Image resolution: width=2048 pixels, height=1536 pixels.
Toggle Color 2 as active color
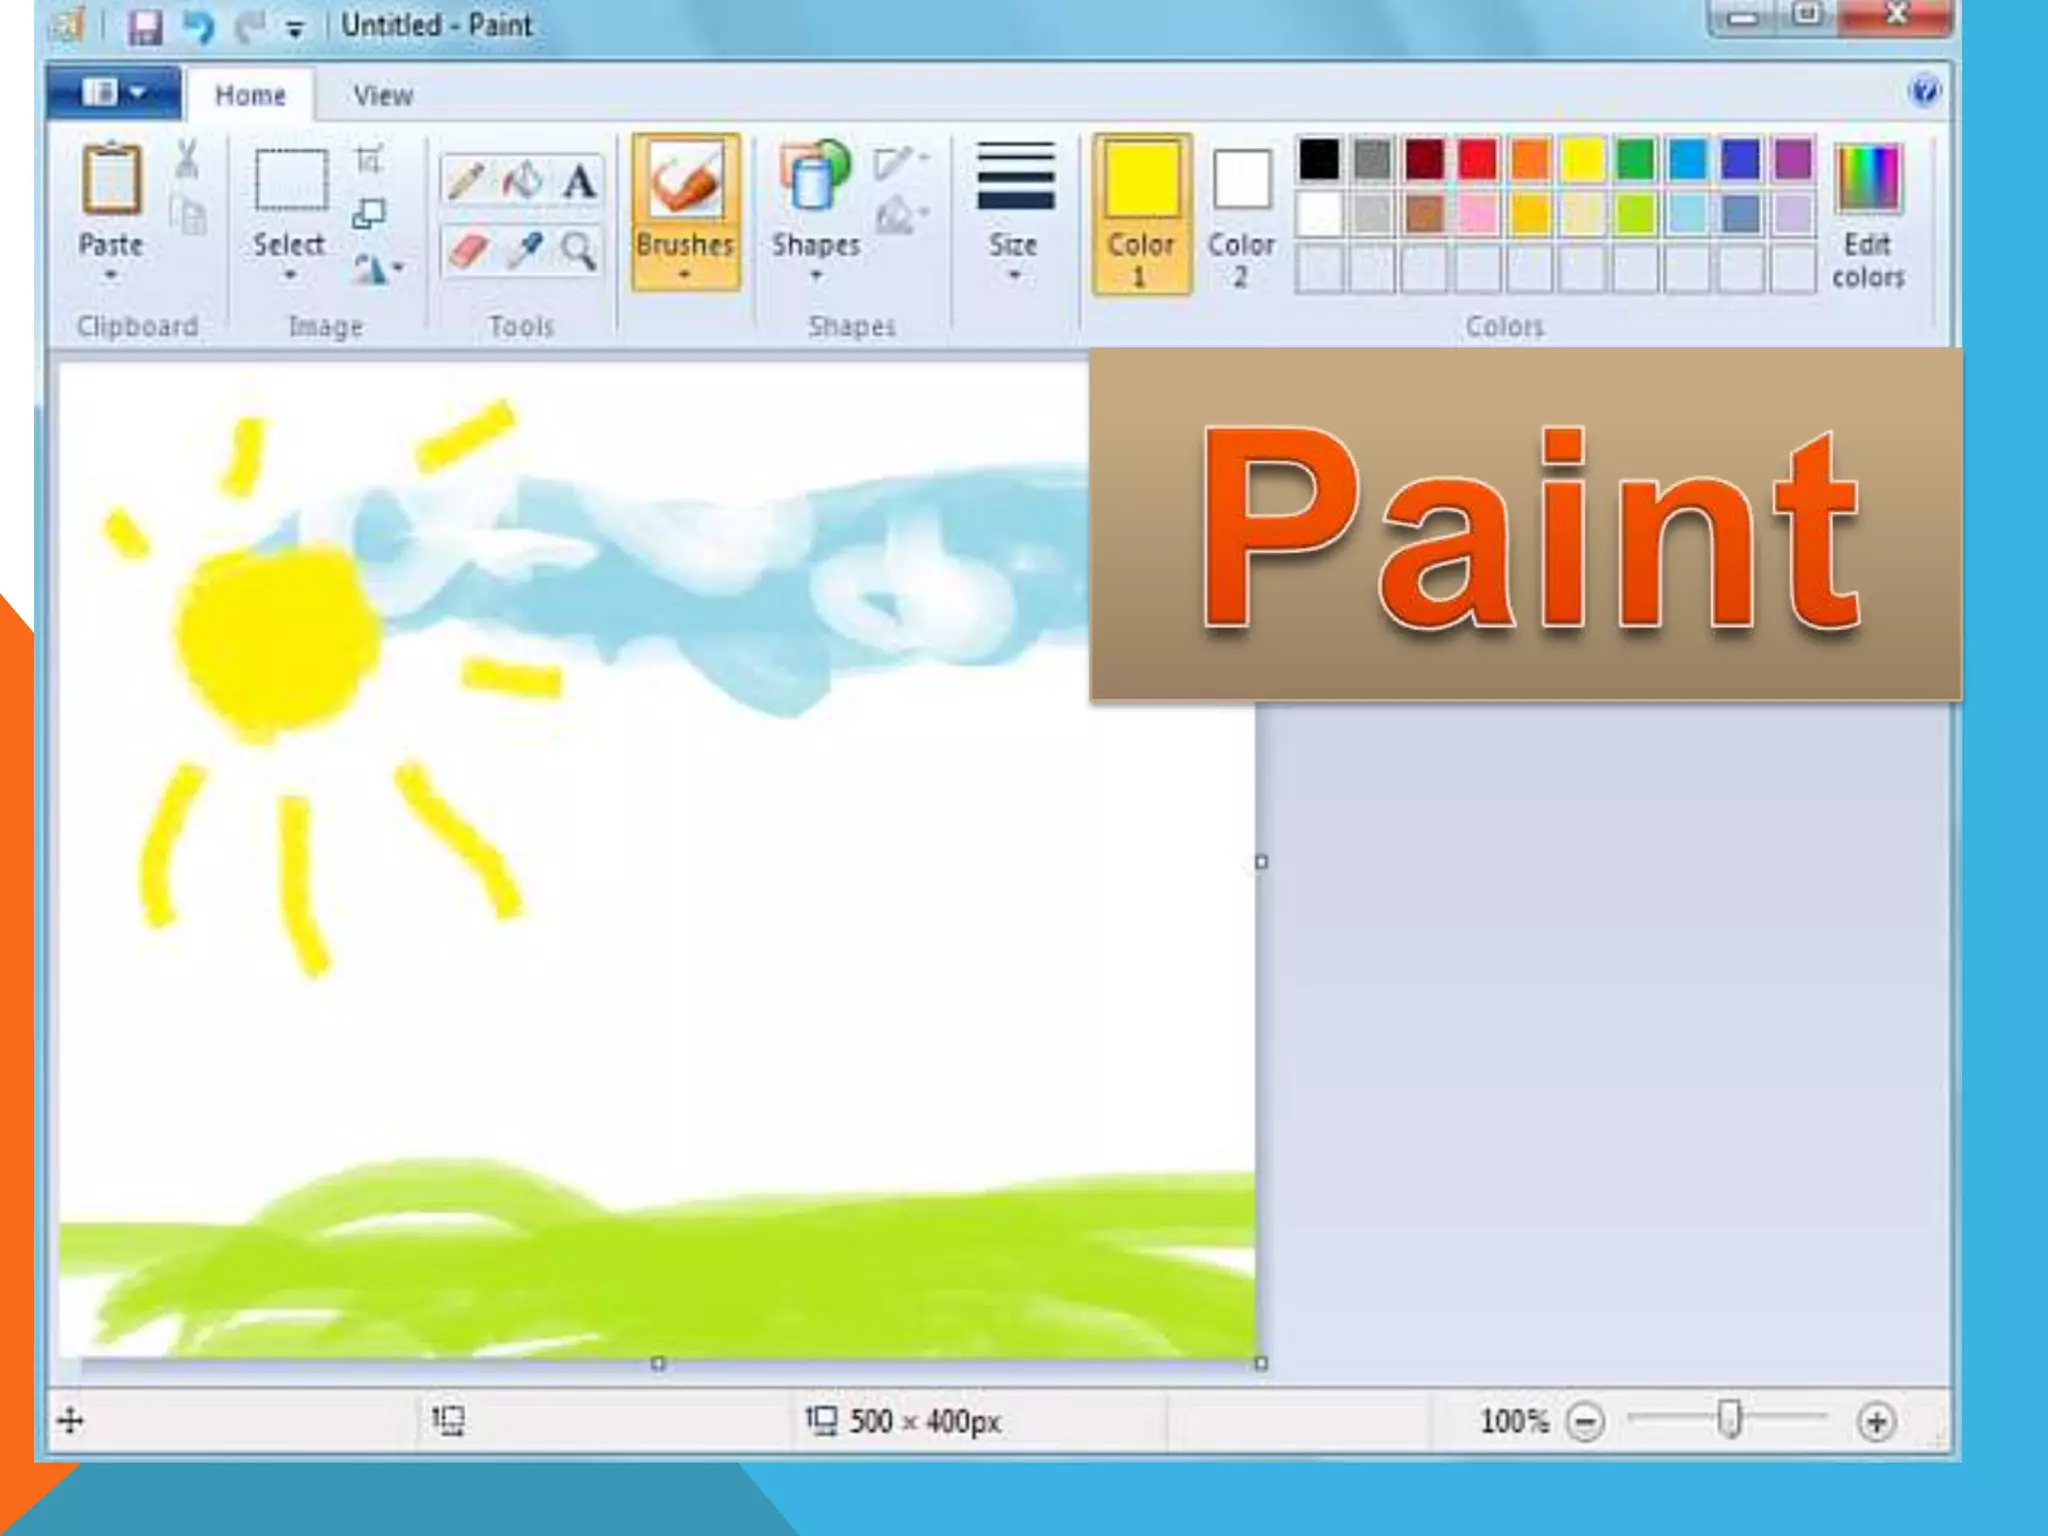[x=1241, y=214]
